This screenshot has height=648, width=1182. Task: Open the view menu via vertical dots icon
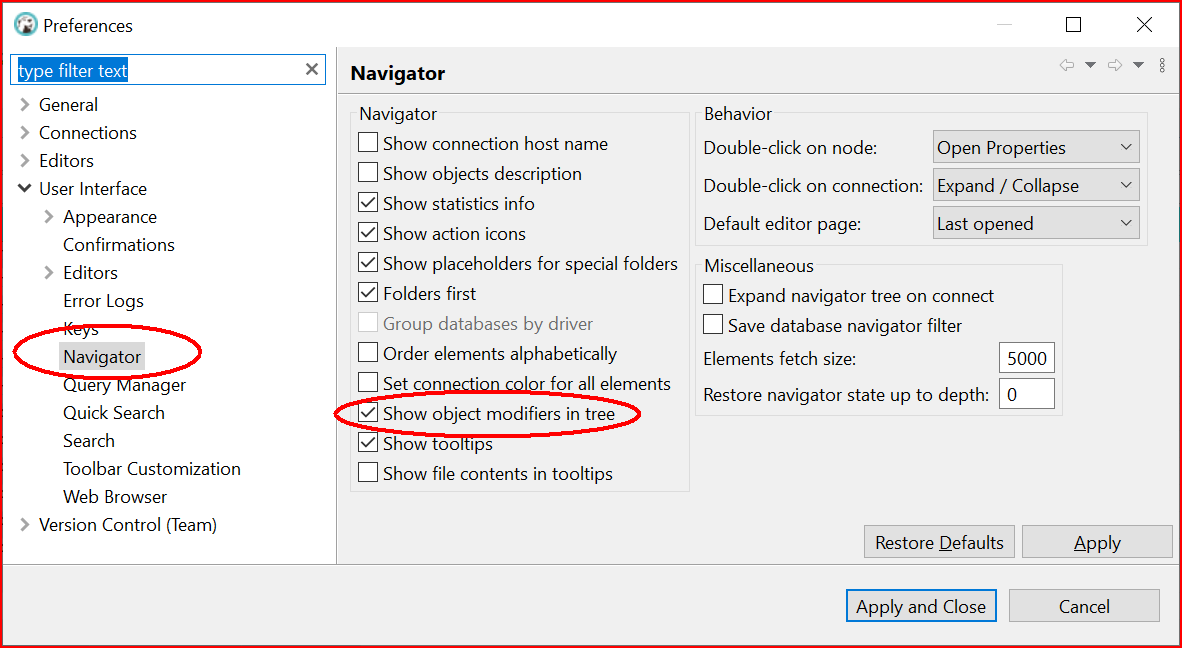click(1160, 64)
